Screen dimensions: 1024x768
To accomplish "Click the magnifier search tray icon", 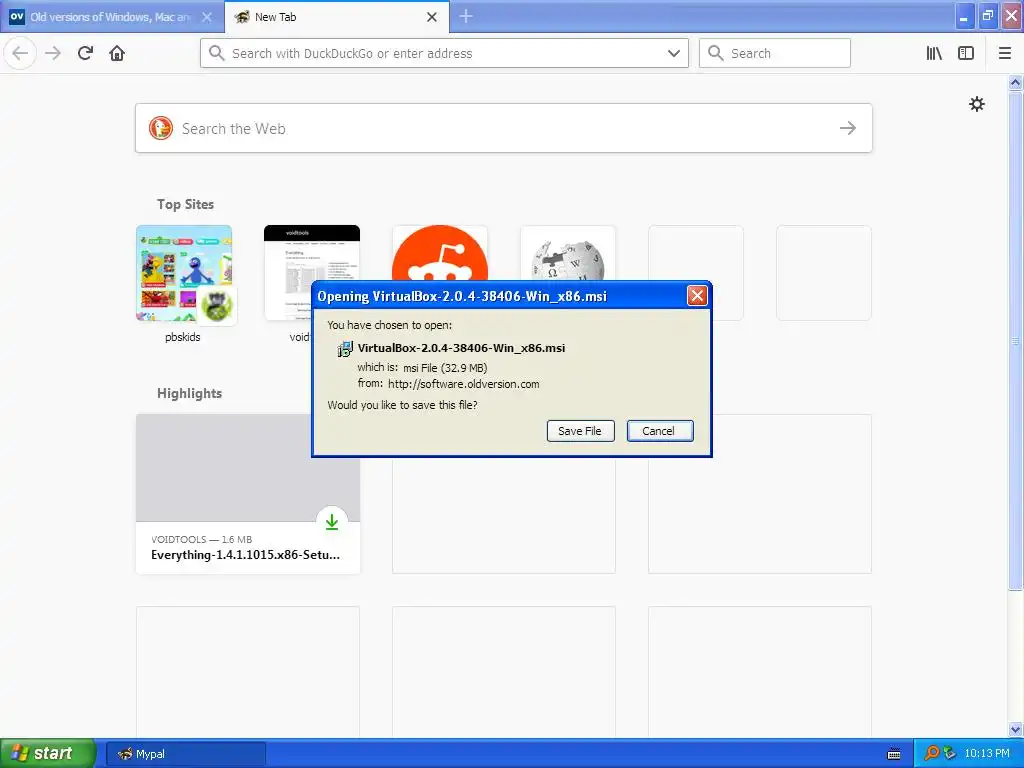I will pos(931,754).
